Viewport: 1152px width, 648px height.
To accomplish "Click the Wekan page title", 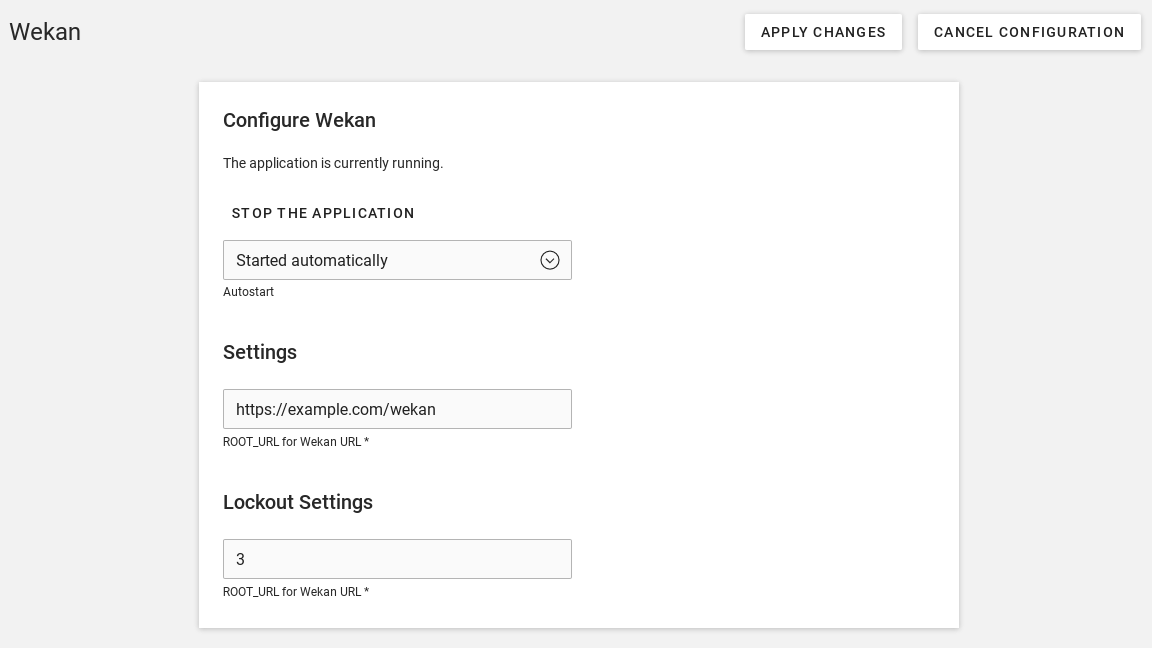I will [44, 32].
